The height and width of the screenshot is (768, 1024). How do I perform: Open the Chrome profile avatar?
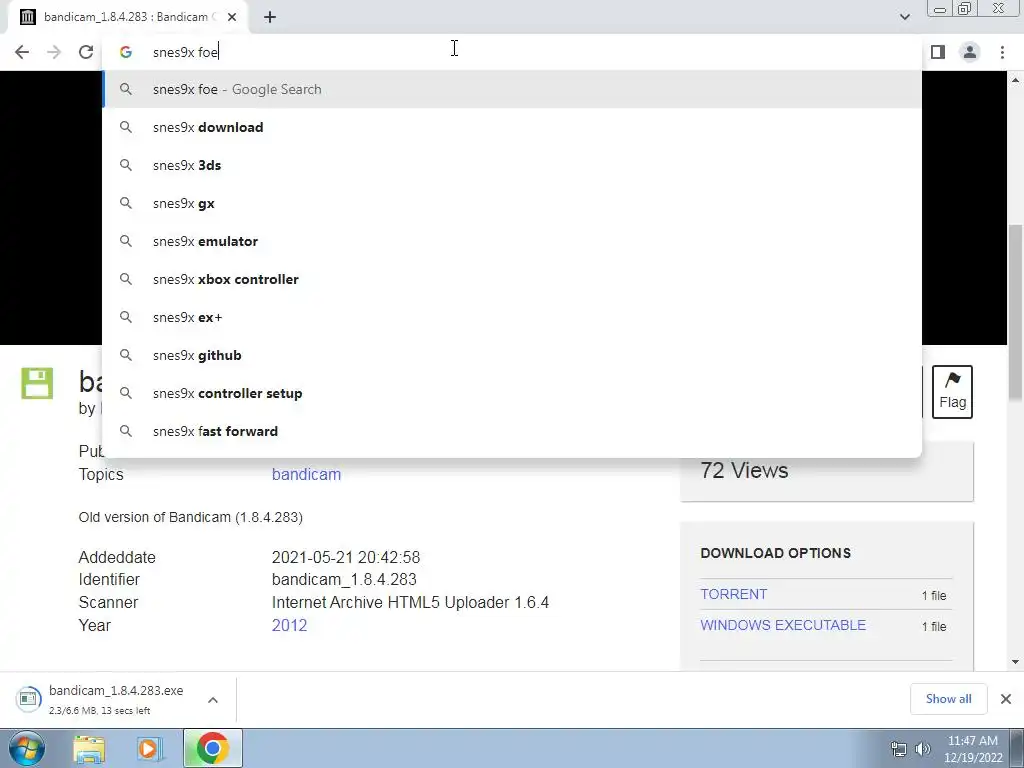pos(970,52)
